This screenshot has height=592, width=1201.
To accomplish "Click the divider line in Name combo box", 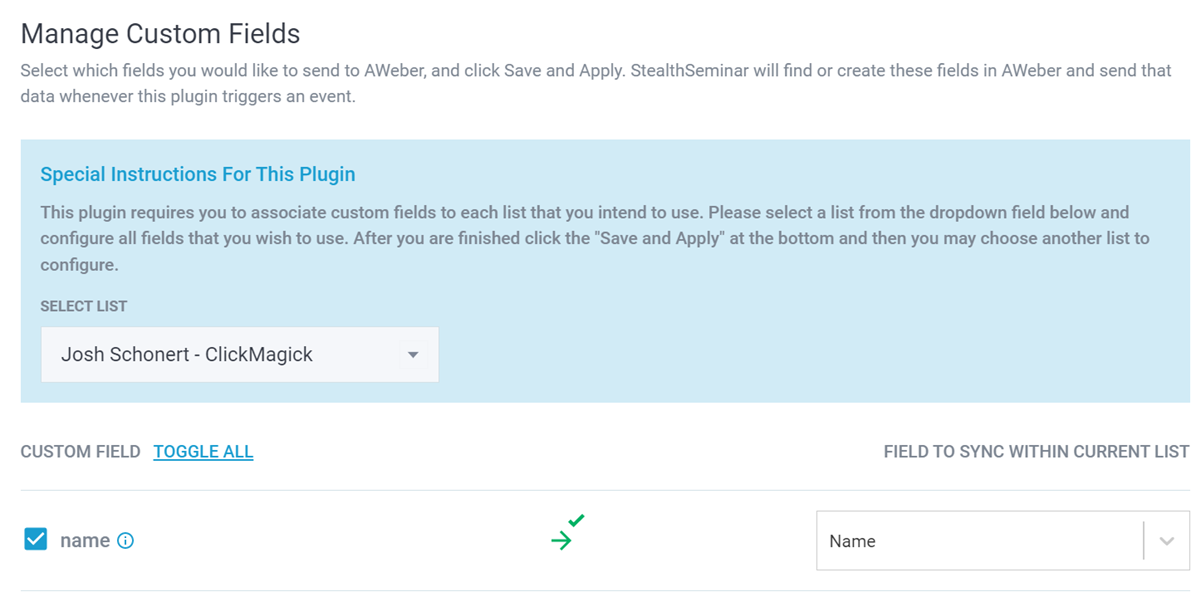I will pos(1143,541).
